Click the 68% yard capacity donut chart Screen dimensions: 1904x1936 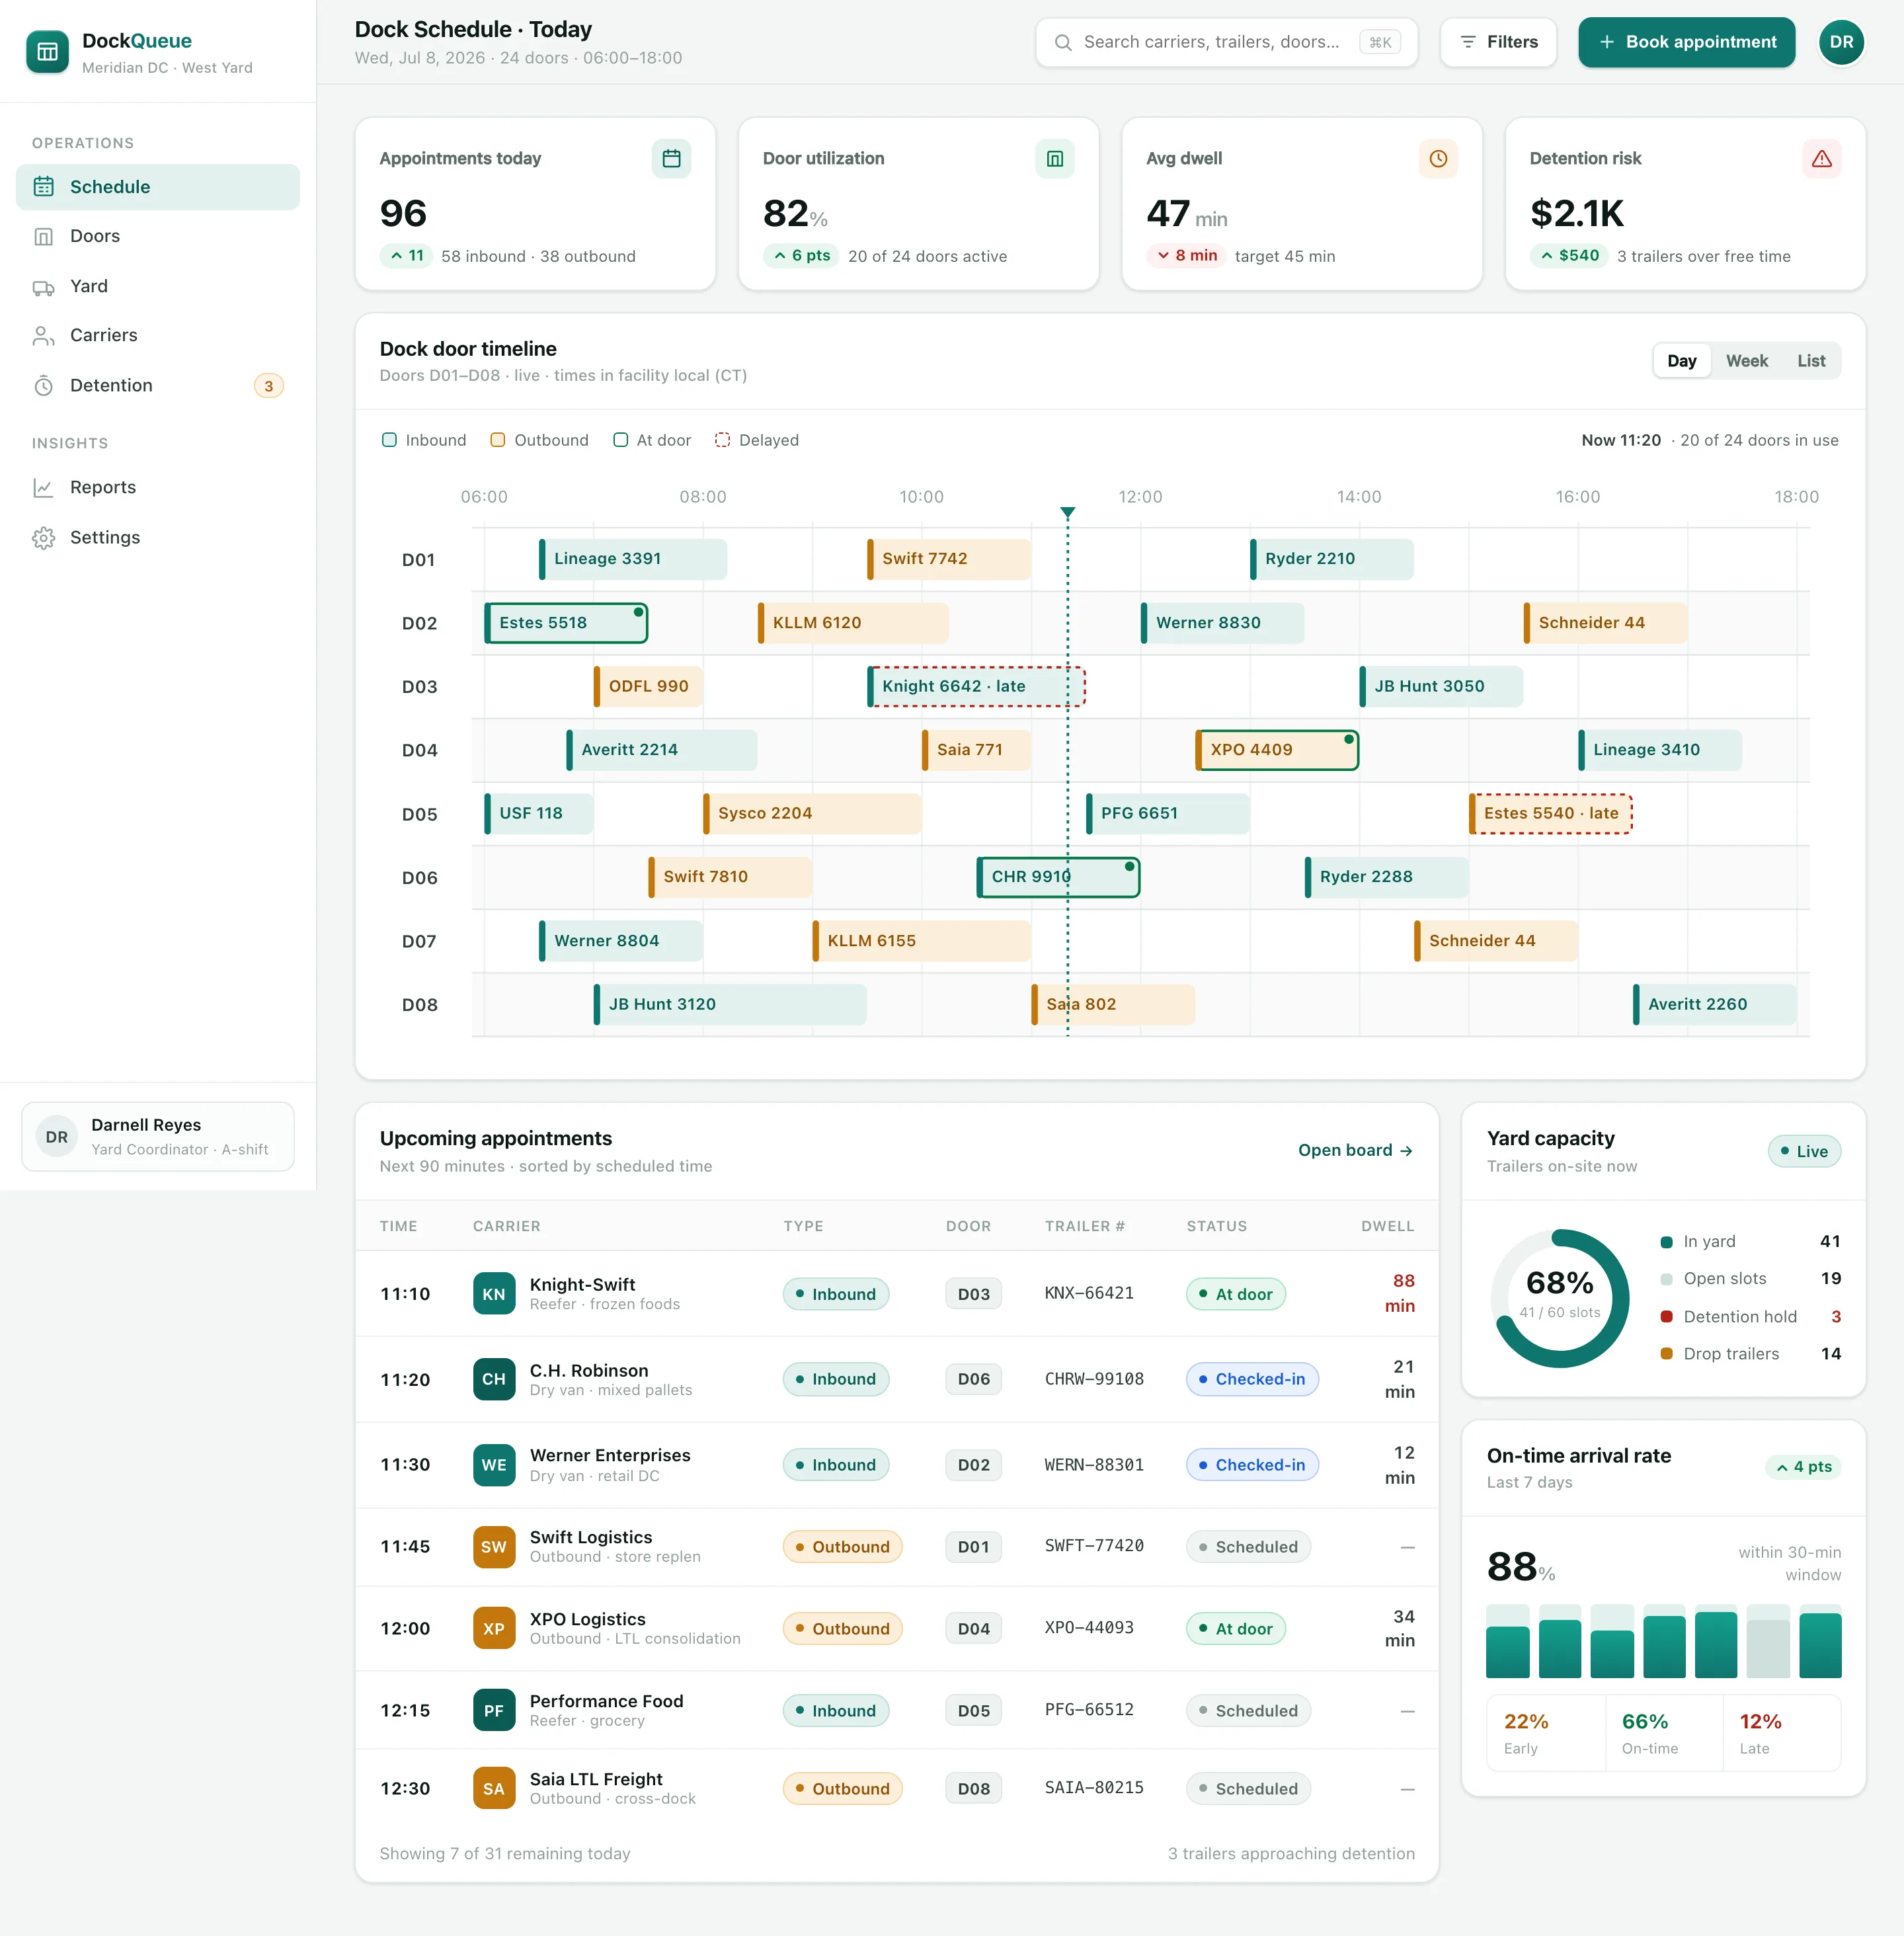[x=1559, y=1298]
